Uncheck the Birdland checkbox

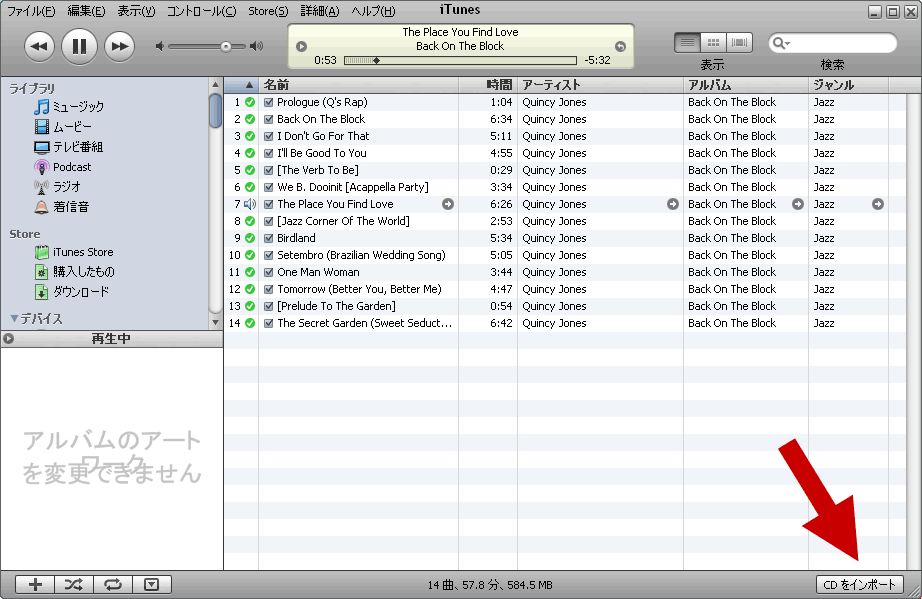[269, 239]
